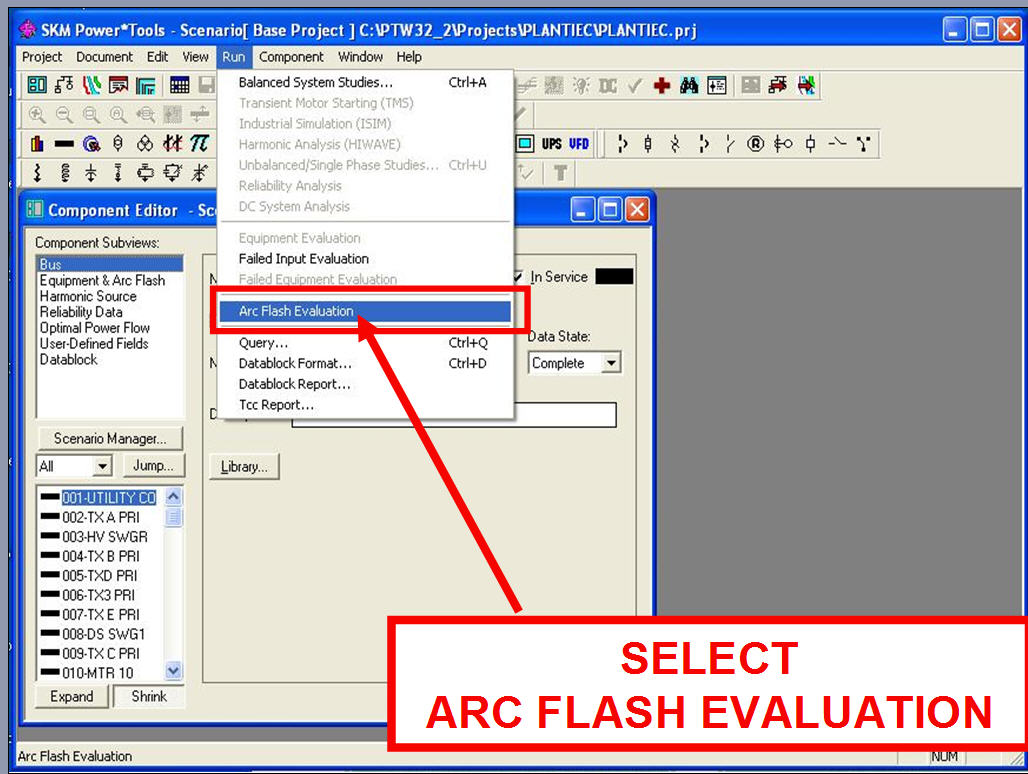Screen dimensions: 1028x774
Task: Click the Scenario Manager button
Action: tap(110, 439)
